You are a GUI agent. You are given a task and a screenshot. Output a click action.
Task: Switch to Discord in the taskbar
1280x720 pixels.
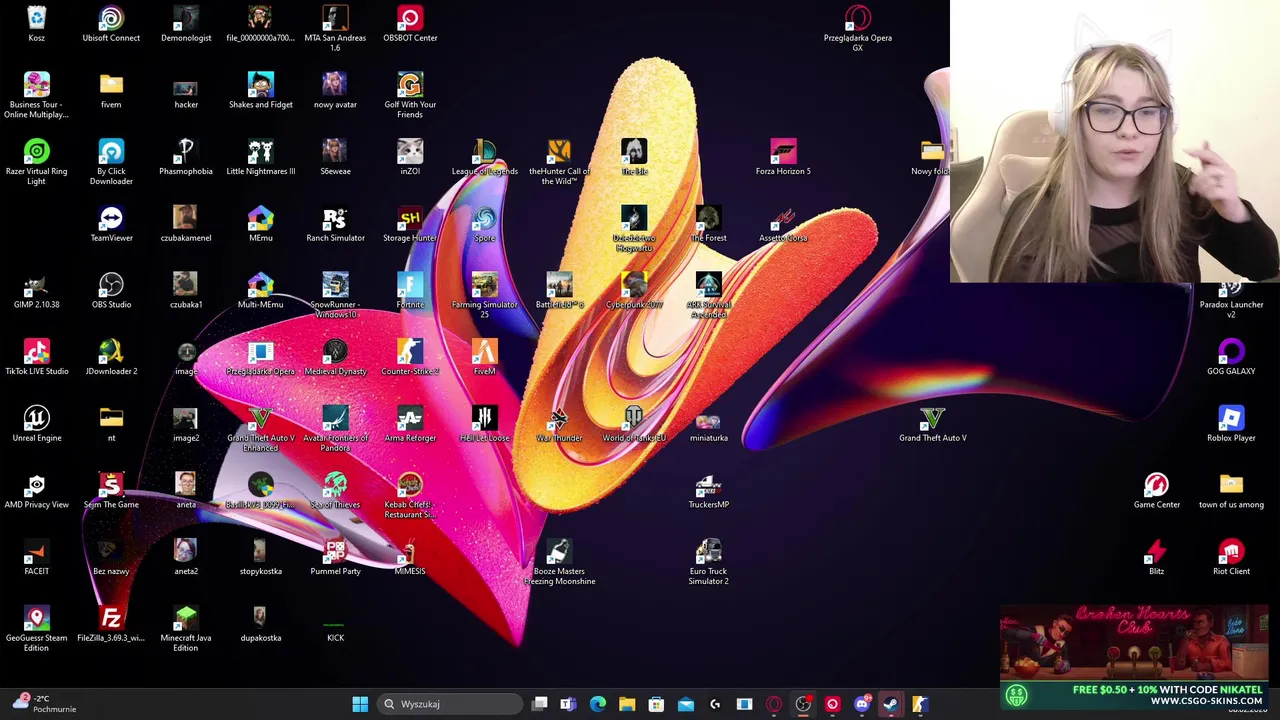coord(861,704)
